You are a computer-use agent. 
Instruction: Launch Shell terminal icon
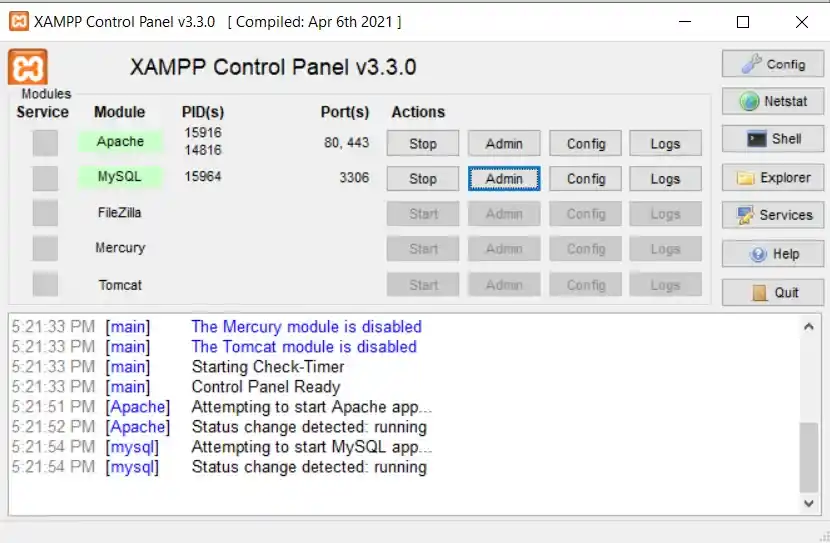[x=772, y=139]
